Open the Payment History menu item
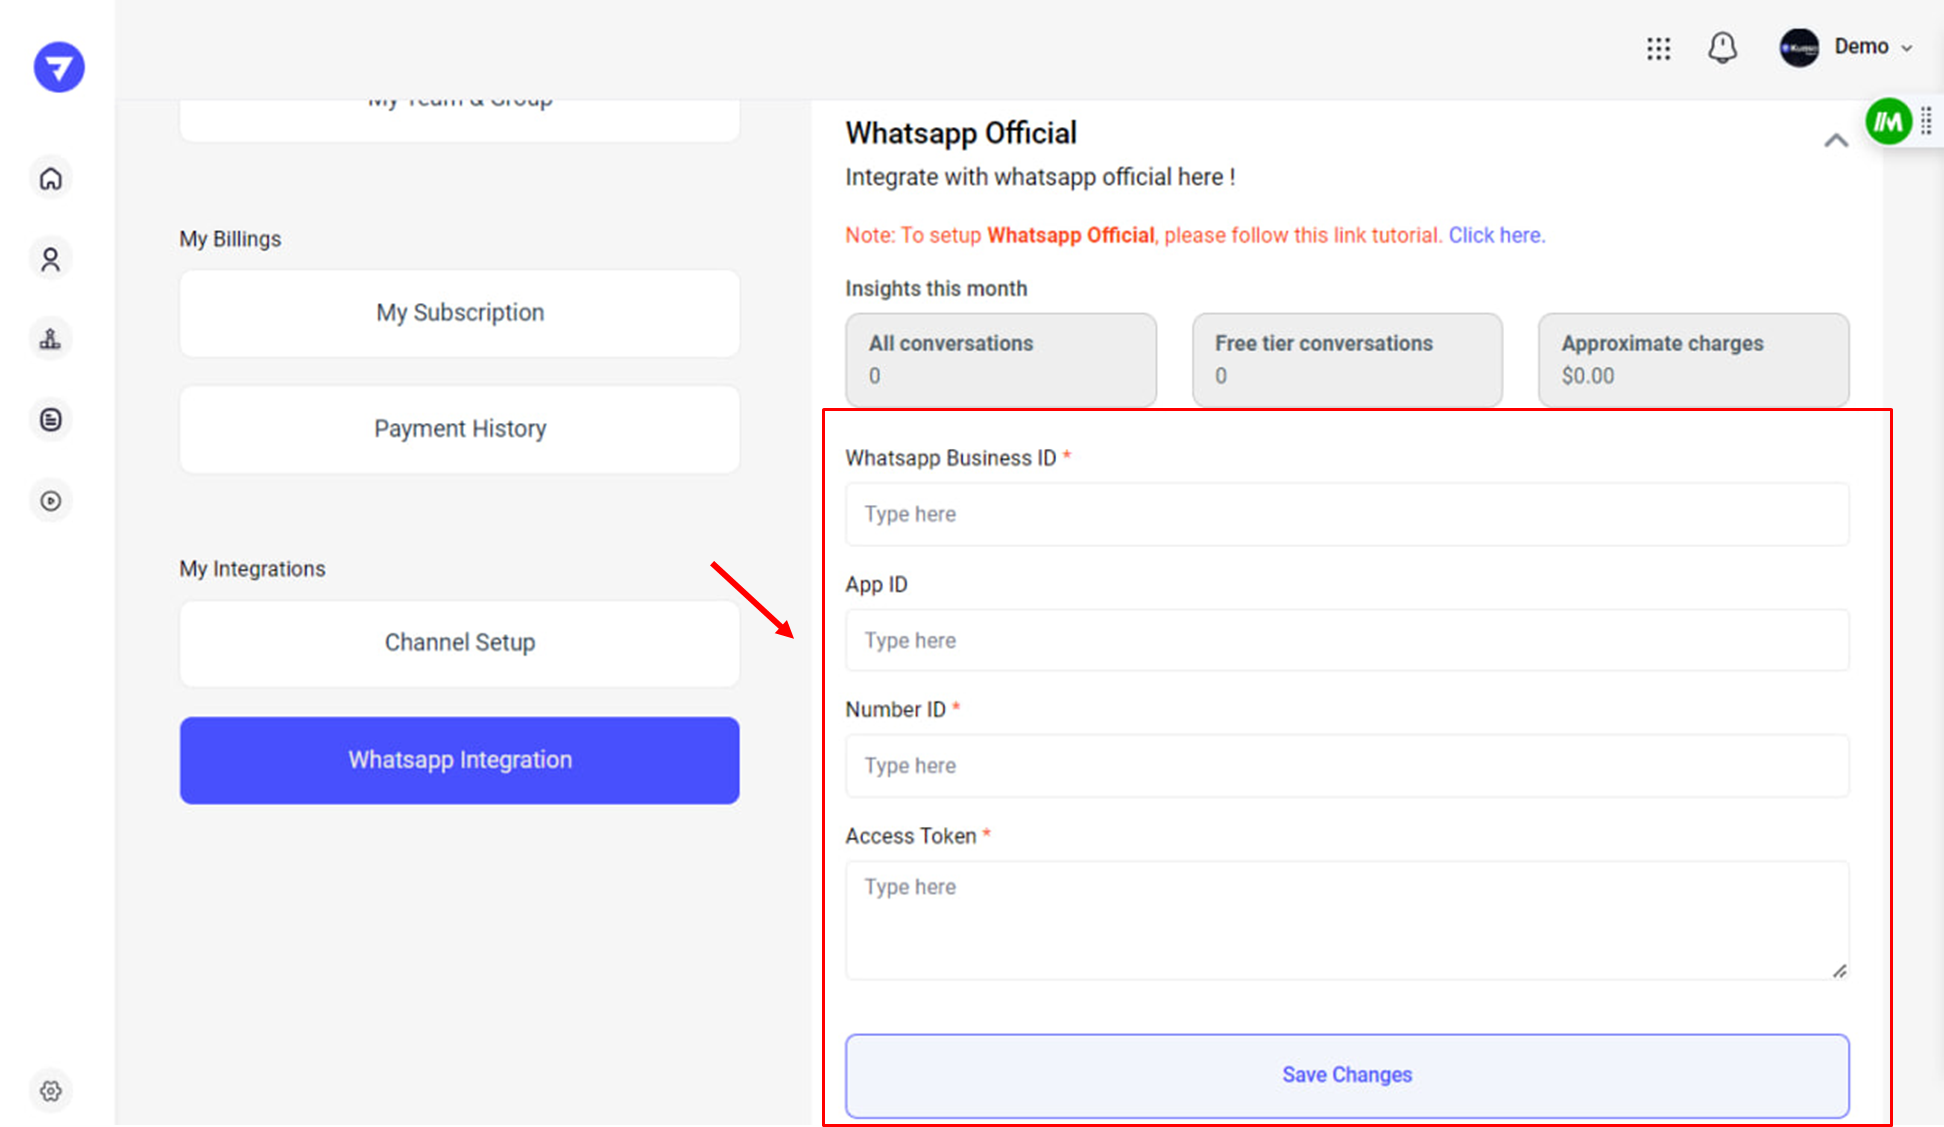This screenshot has width=1944, height=1127. 460,429
